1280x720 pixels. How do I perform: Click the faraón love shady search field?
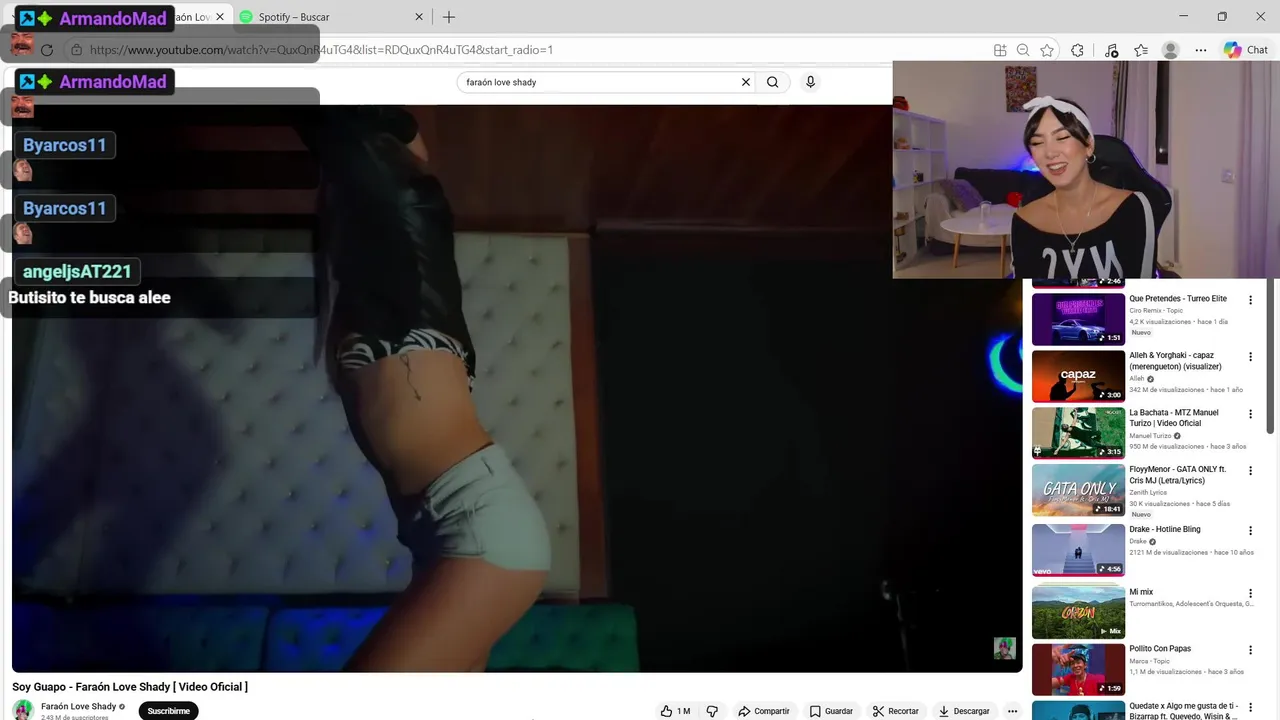tap(600, 82)
